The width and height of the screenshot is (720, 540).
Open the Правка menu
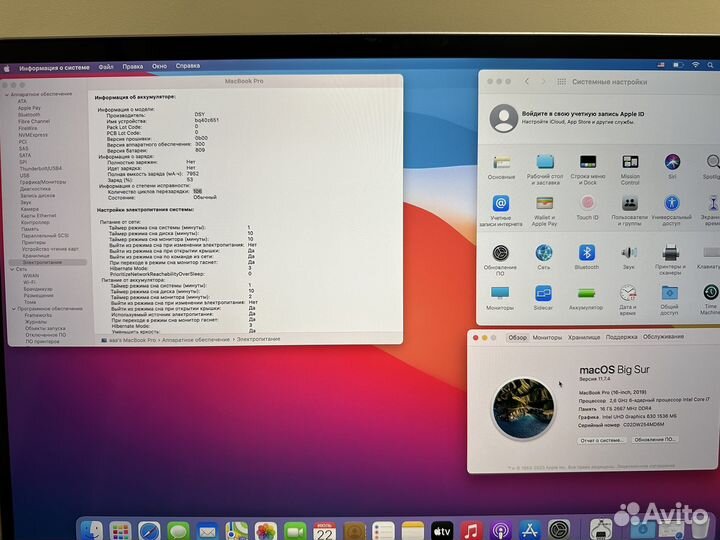[132, 67]
